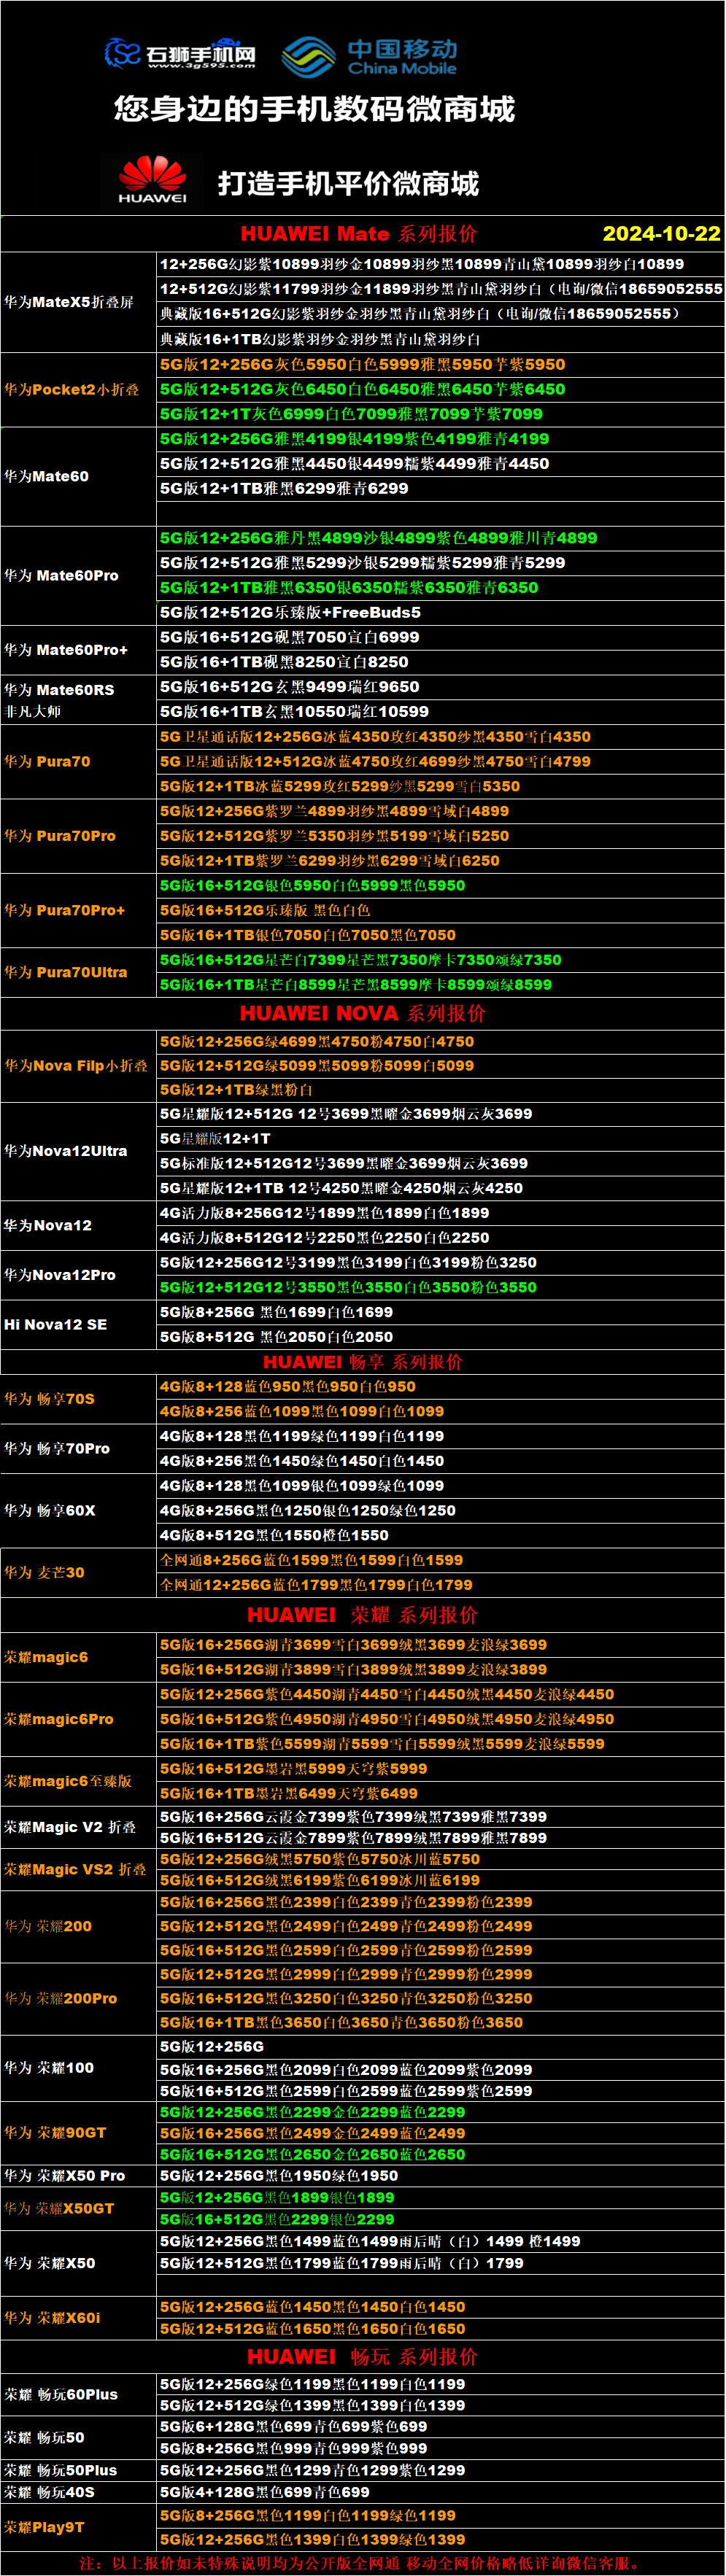This screenshot has width=726, height=2576.
Task: Click the 华为 荣耀X60i row label
Action: (52, 2317)
